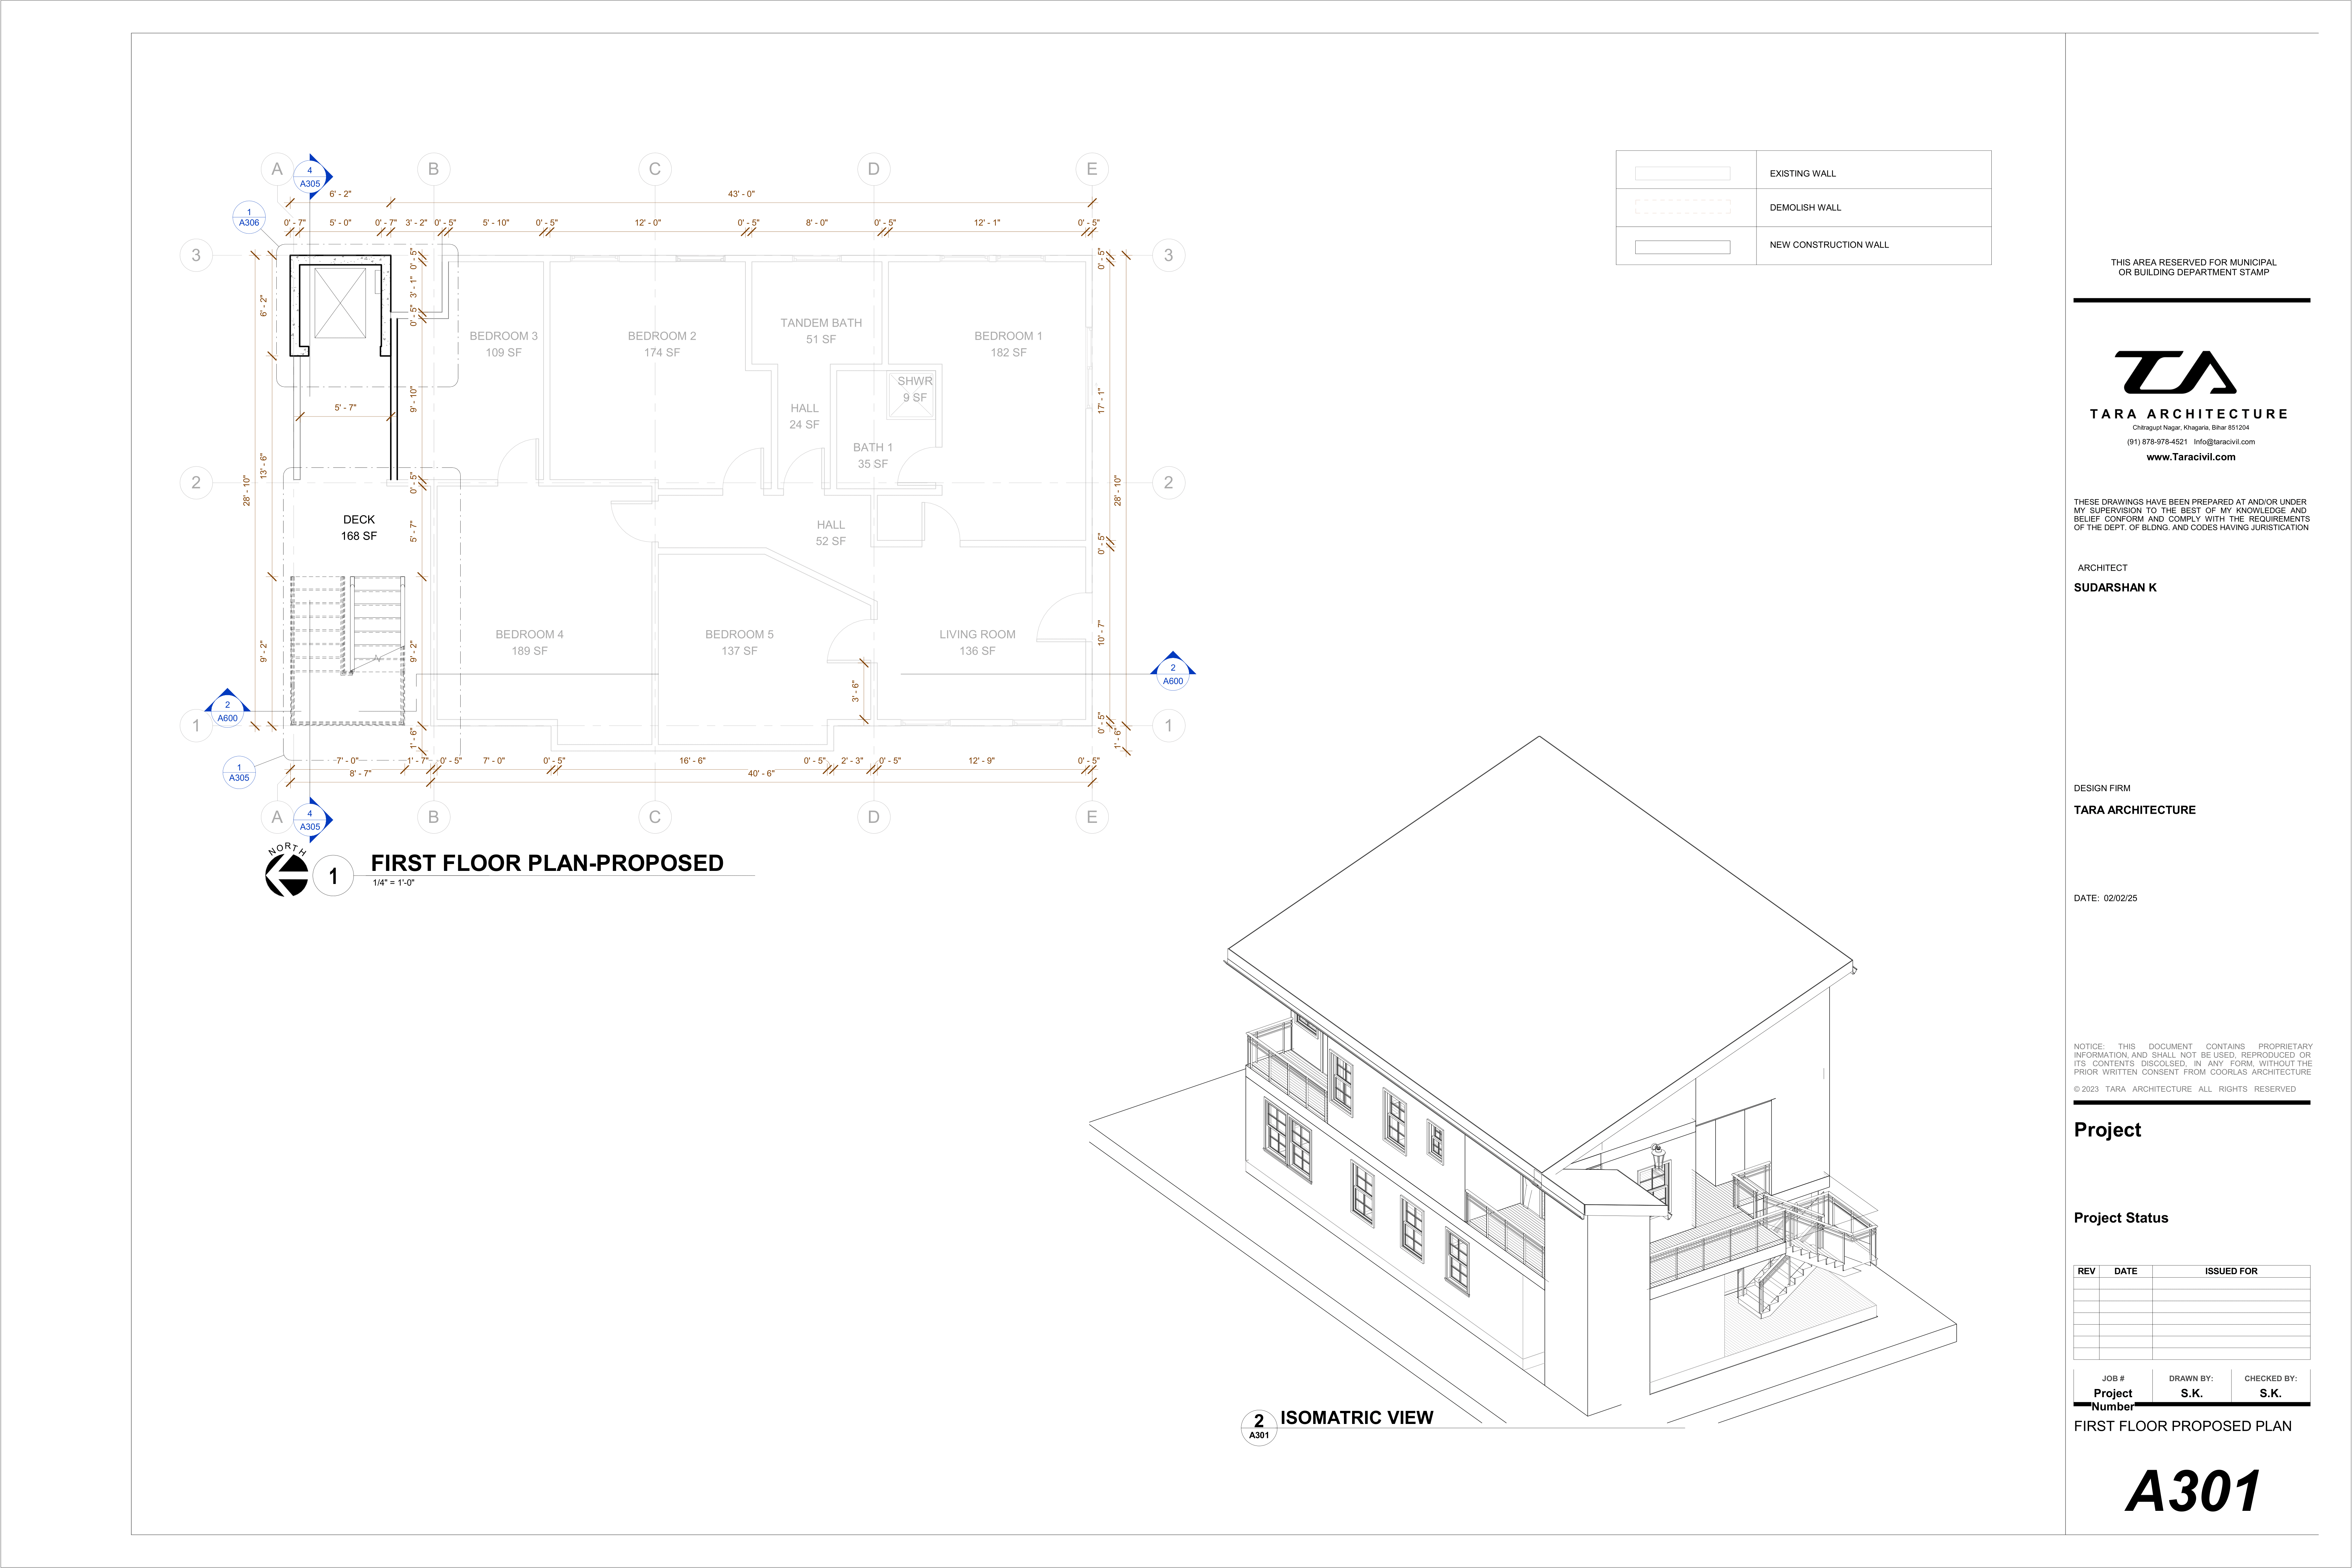Select the S.K. initials under CHECKED BY

point(2270,1393)
